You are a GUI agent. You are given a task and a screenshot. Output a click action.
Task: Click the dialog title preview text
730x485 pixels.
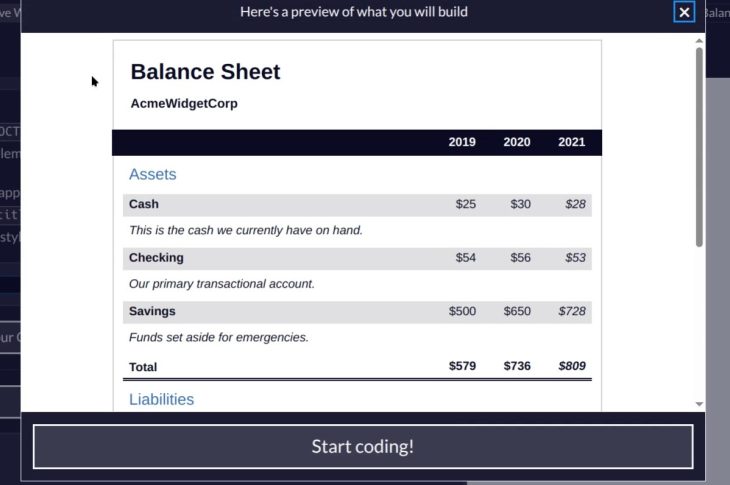(354, 12)
